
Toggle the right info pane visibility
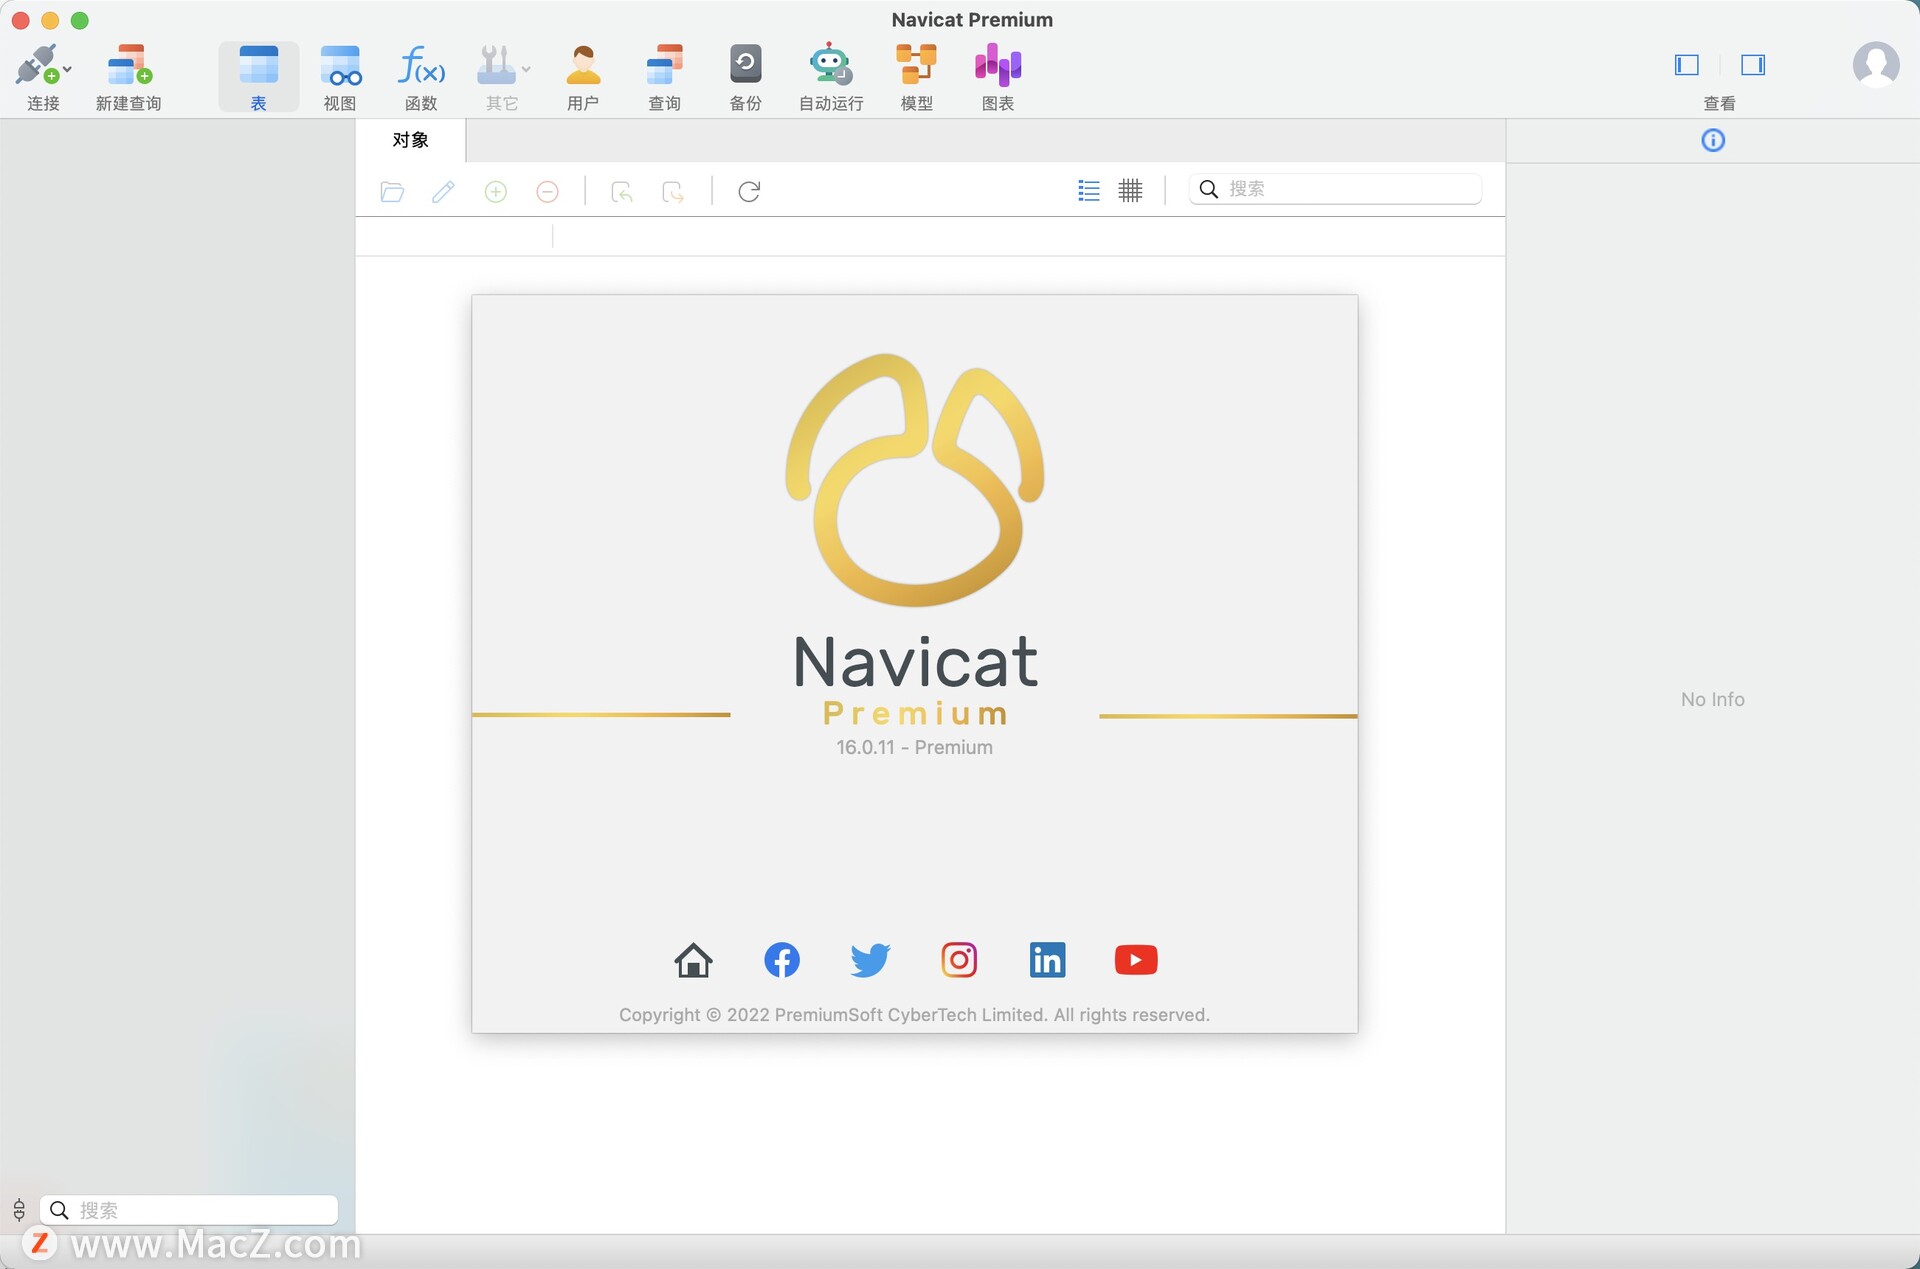(x=1752, y=65)
